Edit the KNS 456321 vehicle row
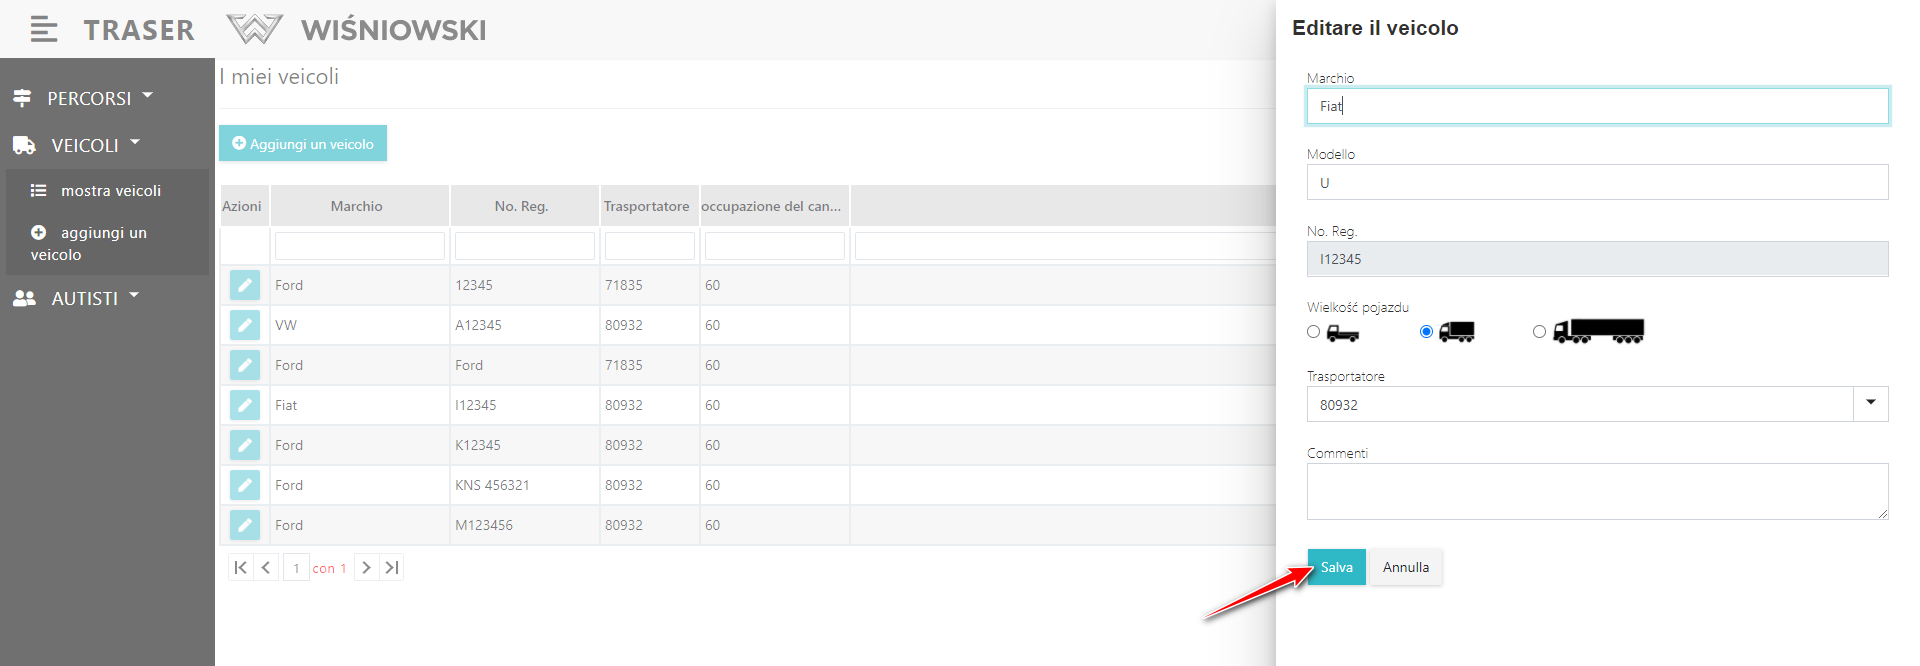Image resolution: width=1920 pixels, height=666 pixels. [x=245, y=485]
